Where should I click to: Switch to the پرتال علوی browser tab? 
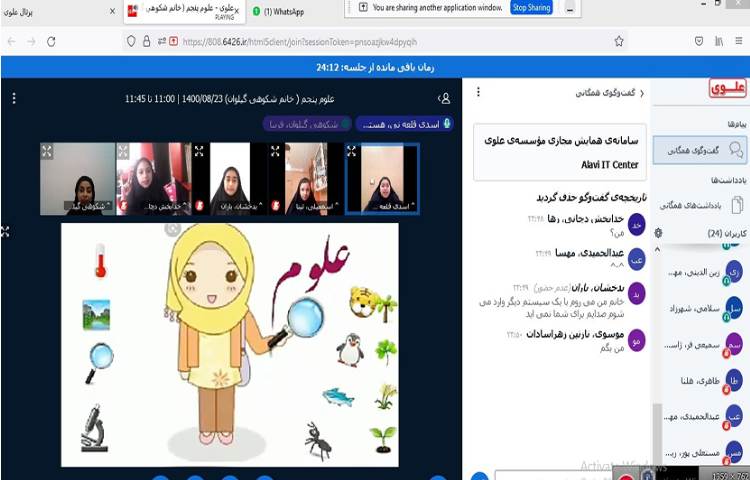click(60, 11)
